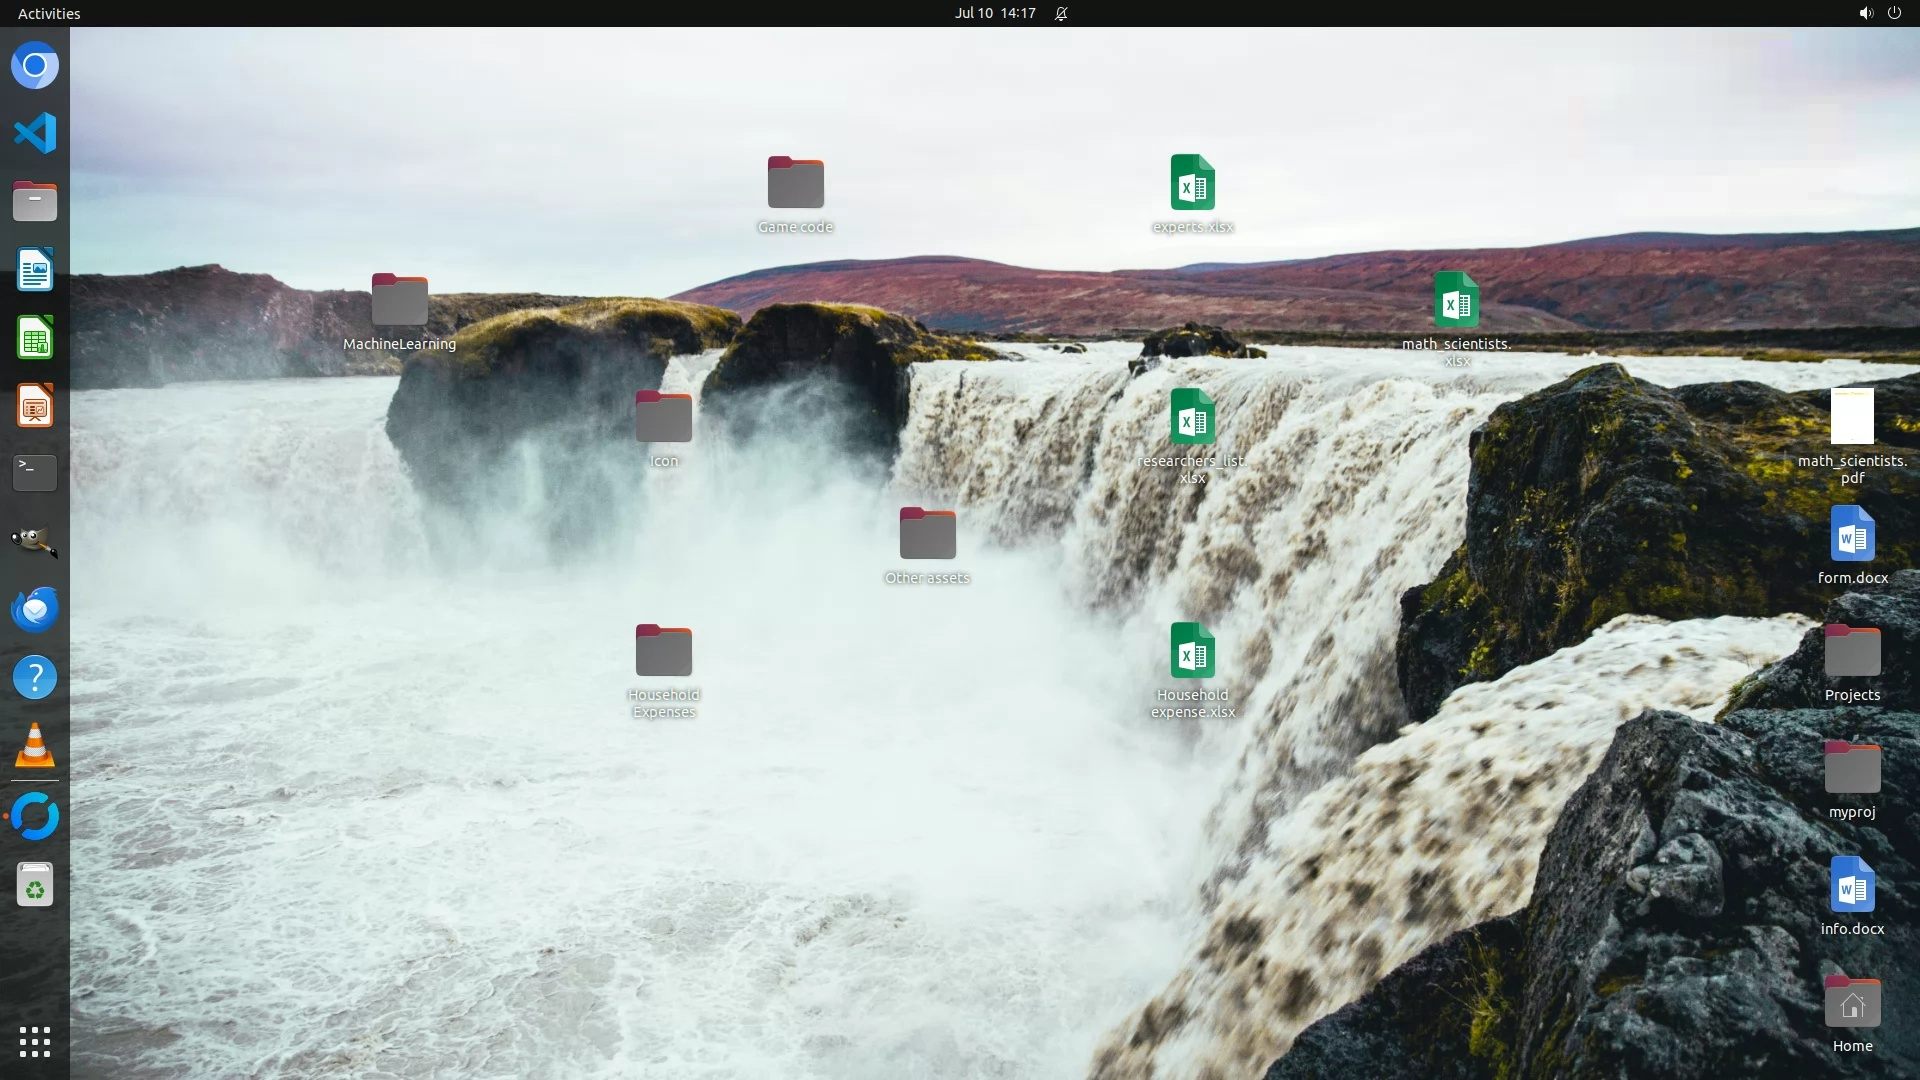Launch LibreOffice Calc from dock

tap(35, 338)
